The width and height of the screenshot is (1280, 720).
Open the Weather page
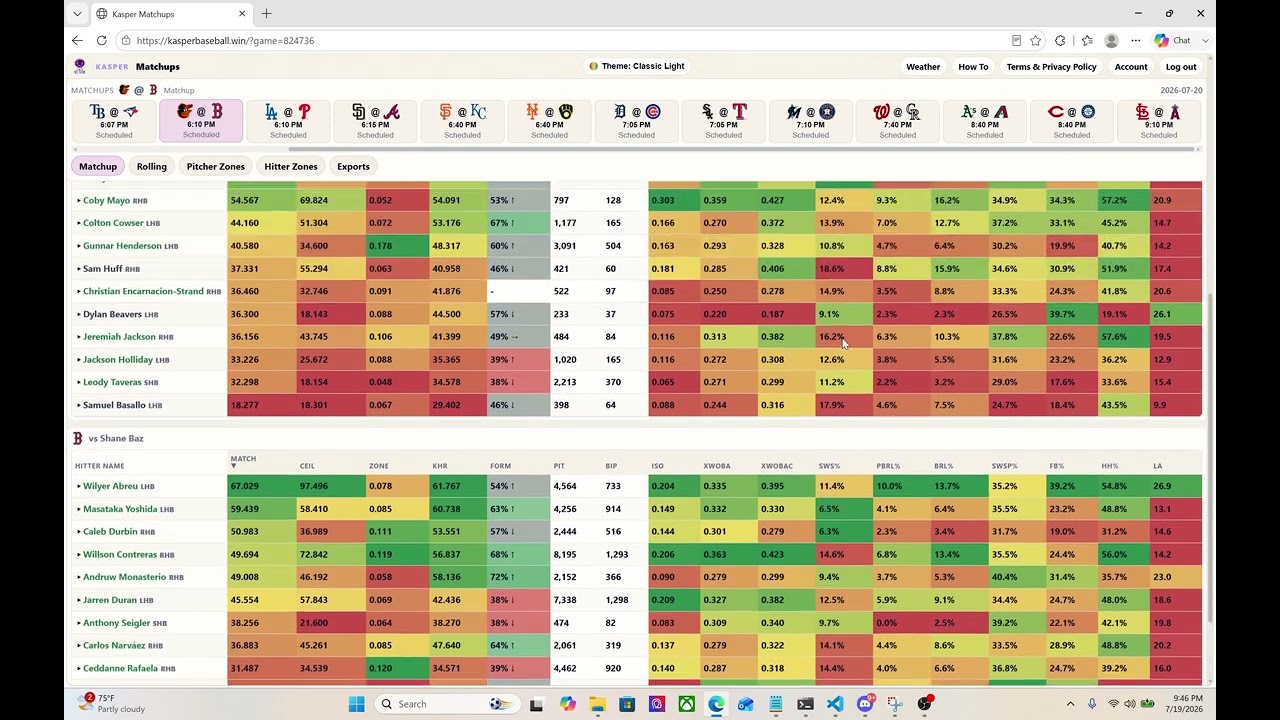[x=923, y=67]
